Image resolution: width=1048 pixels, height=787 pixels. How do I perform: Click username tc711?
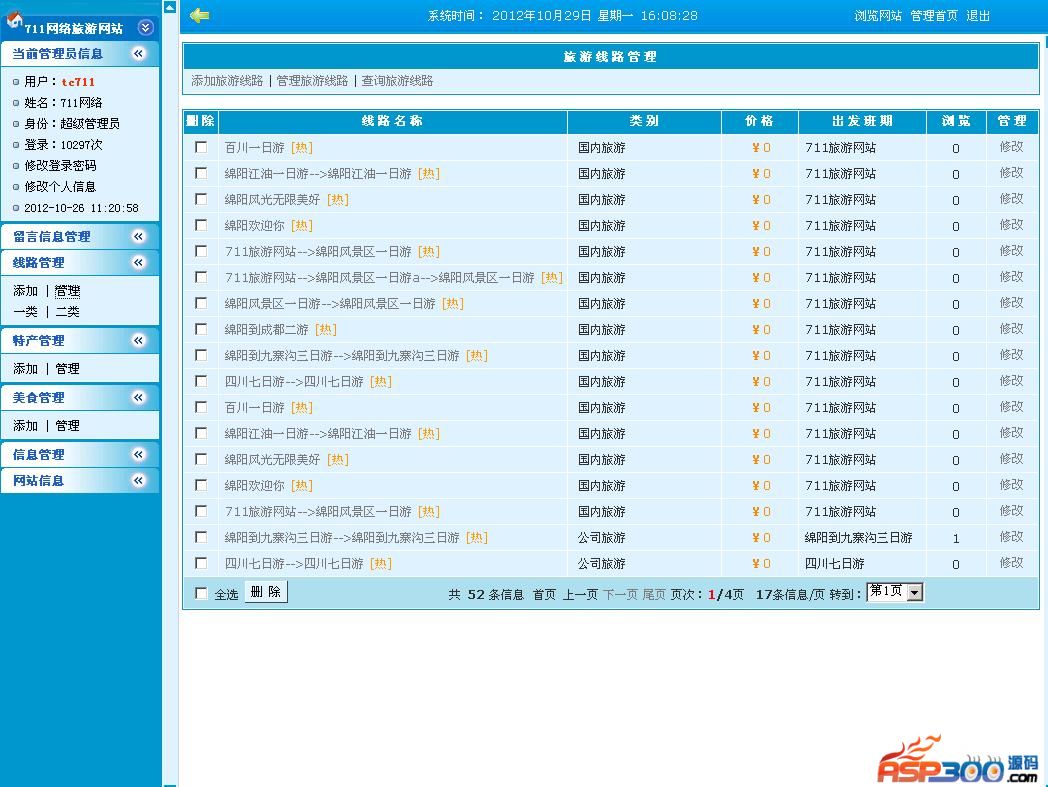78,82
